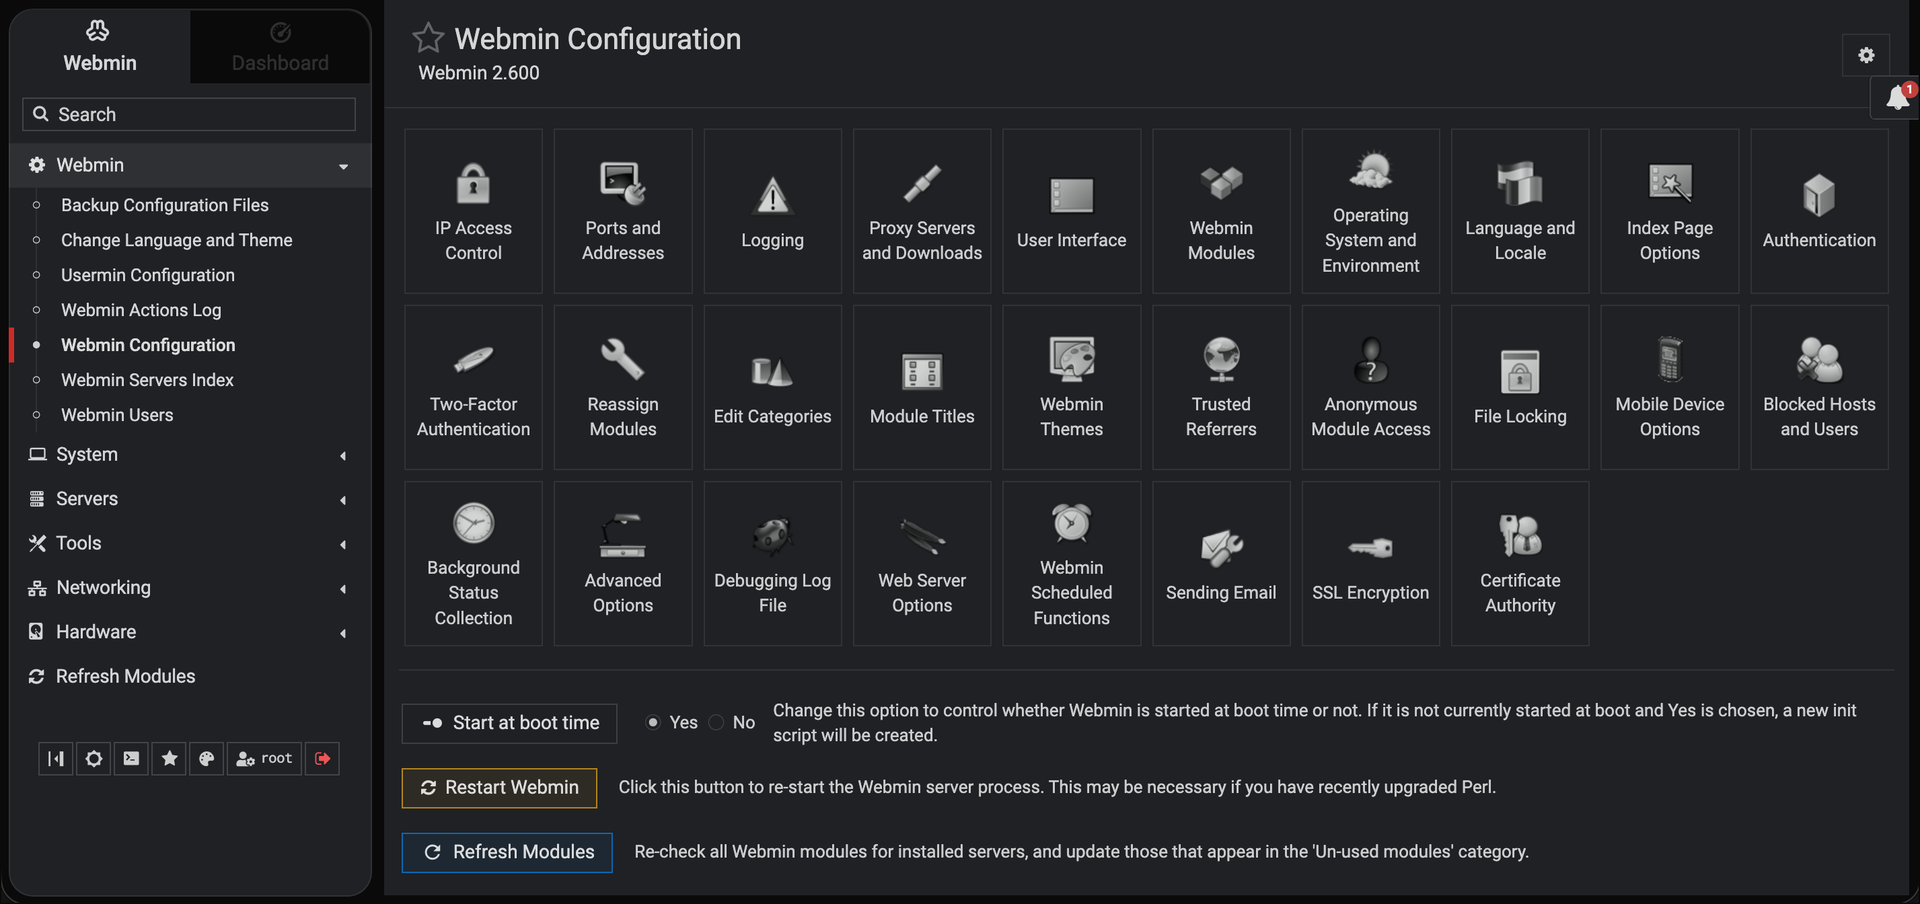Open Trusted Referrers settings
The height and width of the screenshot is (904, 1920).
(x=1221, y=387)
